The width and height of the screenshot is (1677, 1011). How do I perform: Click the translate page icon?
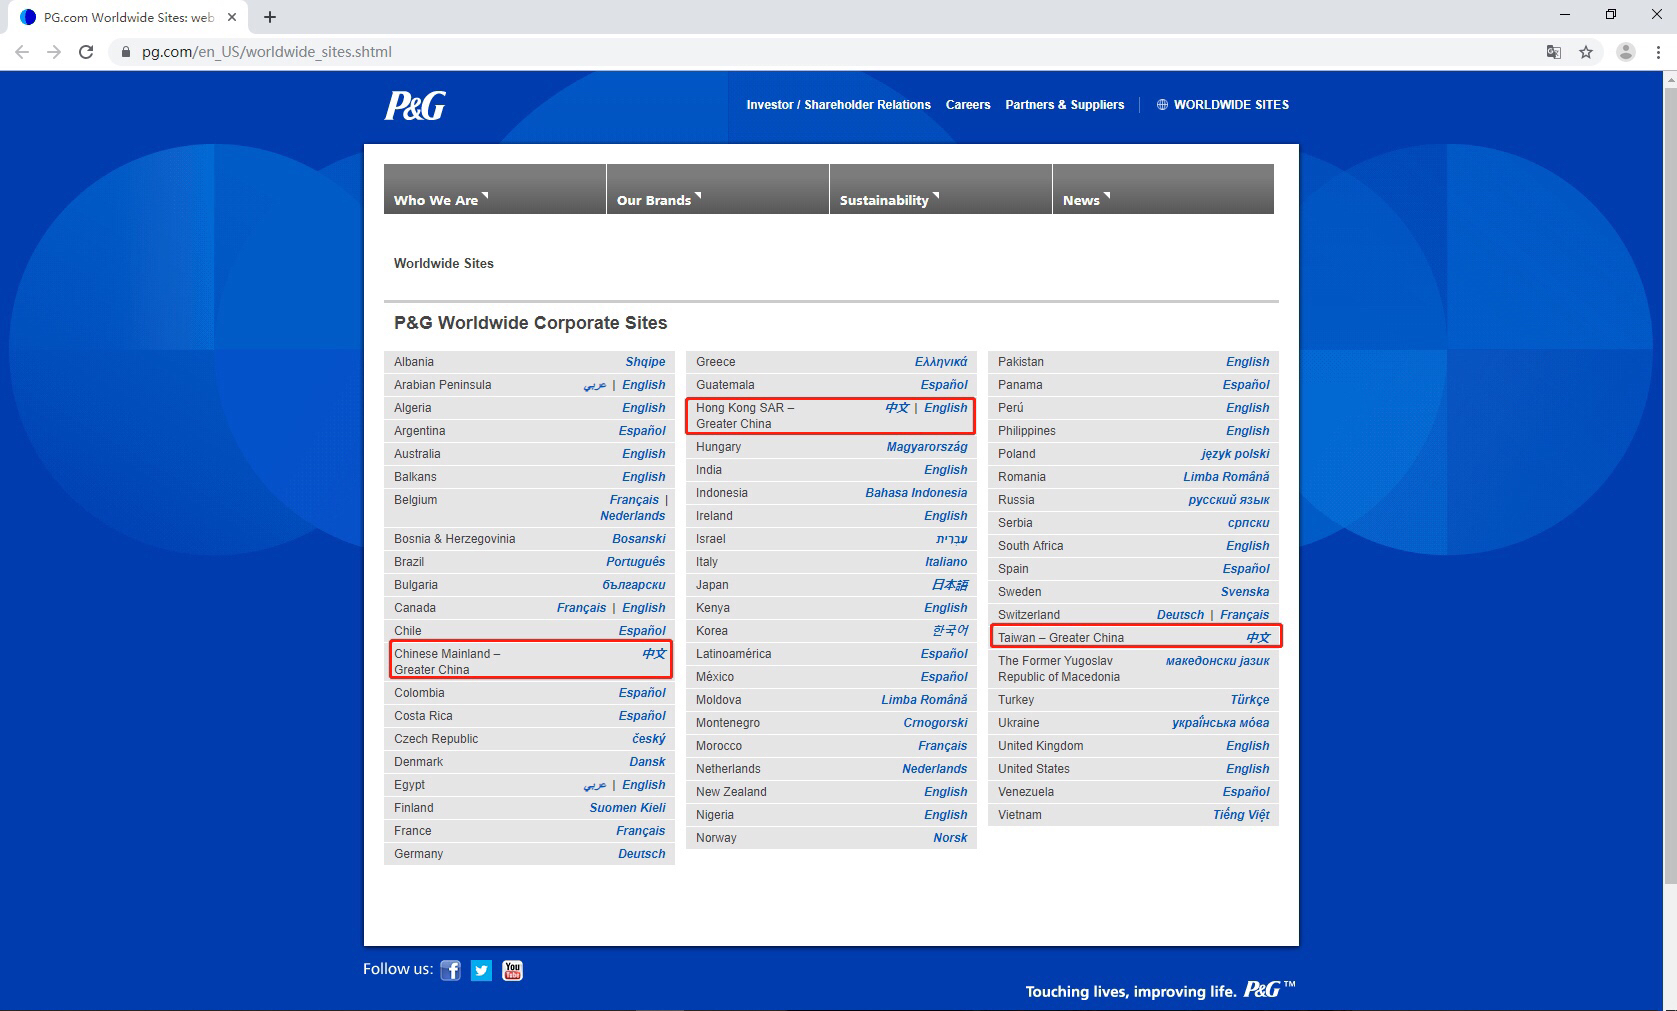click(1554, 52)
